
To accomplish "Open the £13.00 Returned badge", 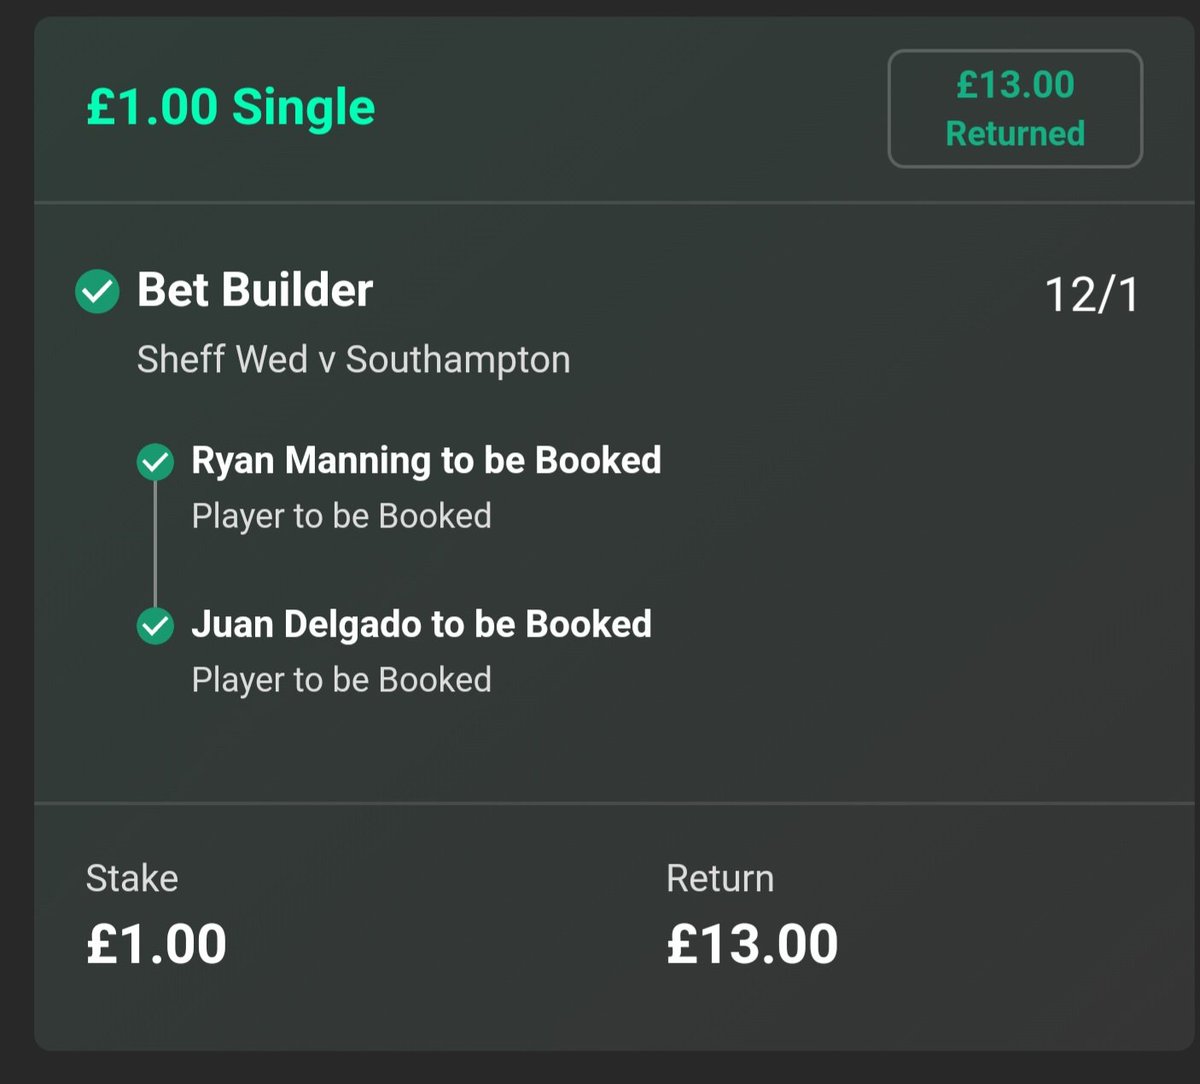I will [1015, 109].
